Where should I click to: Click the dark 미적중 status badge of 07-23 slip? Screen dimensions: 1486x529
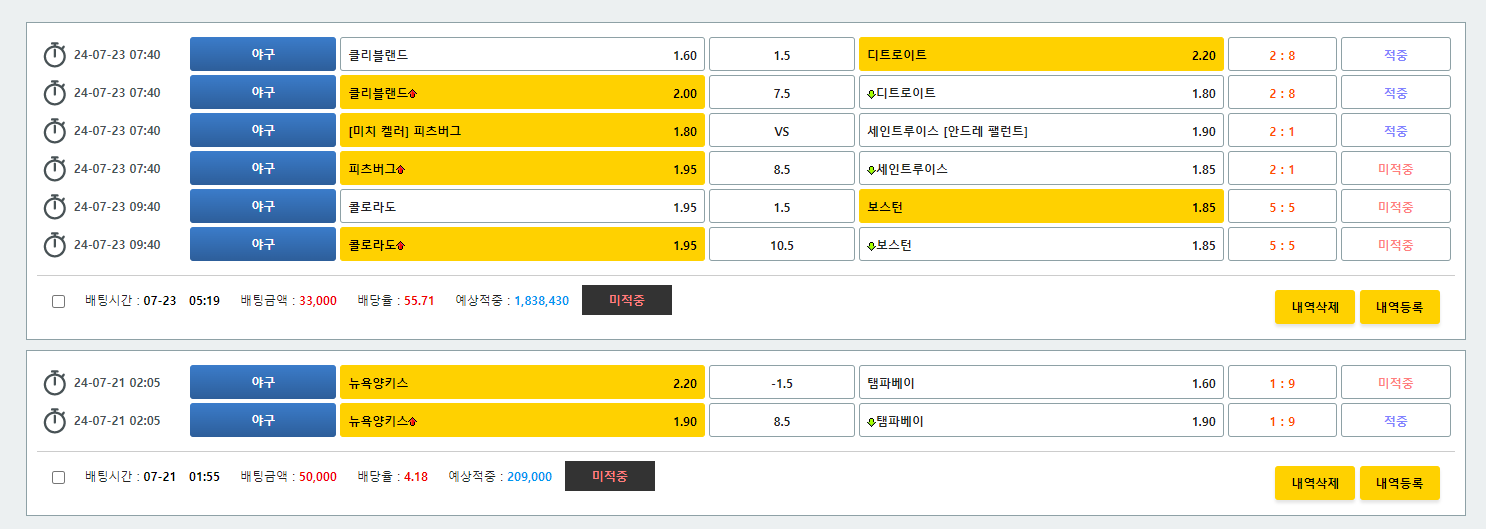click(x=626, y=300)
